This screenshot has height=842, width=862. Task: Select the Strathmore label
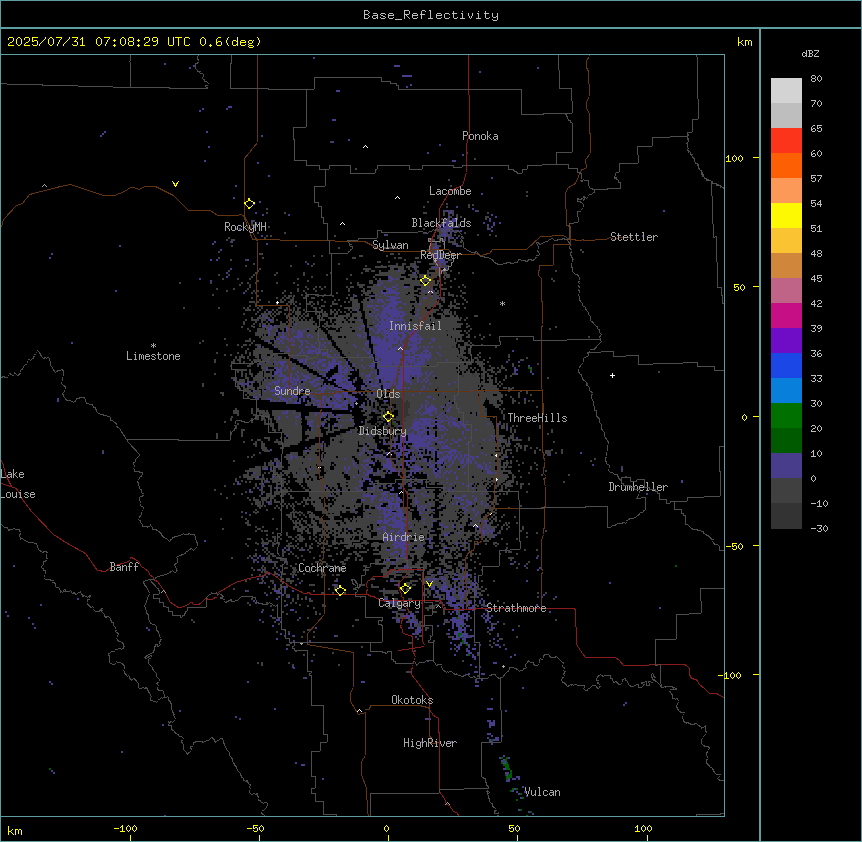point(516,608)
